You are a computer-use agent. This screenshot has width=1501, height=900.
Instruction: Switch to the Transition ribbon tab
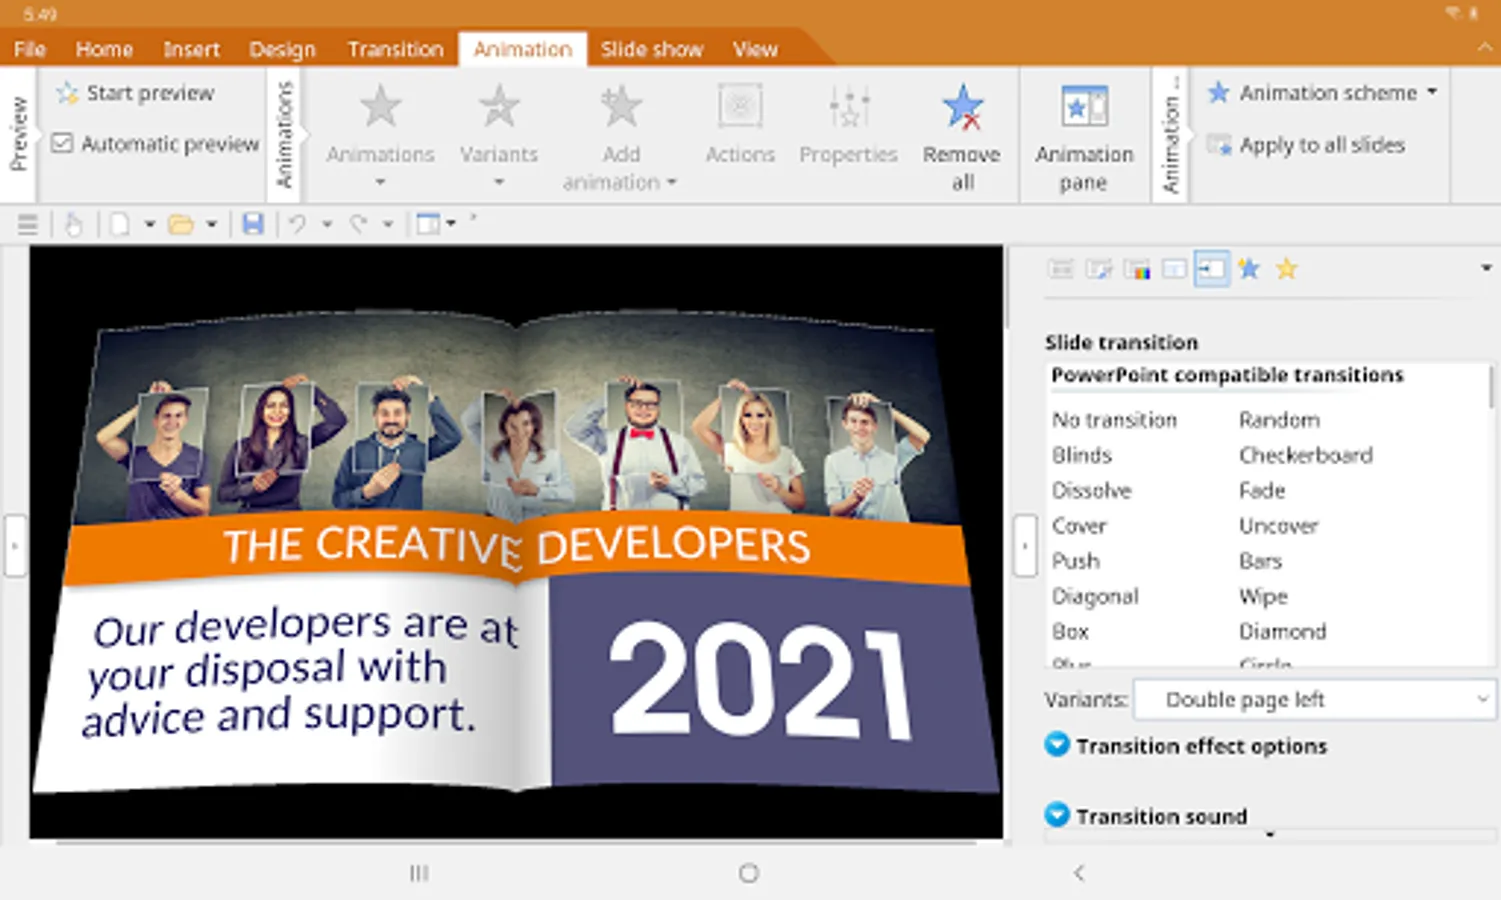pos(395,49)
